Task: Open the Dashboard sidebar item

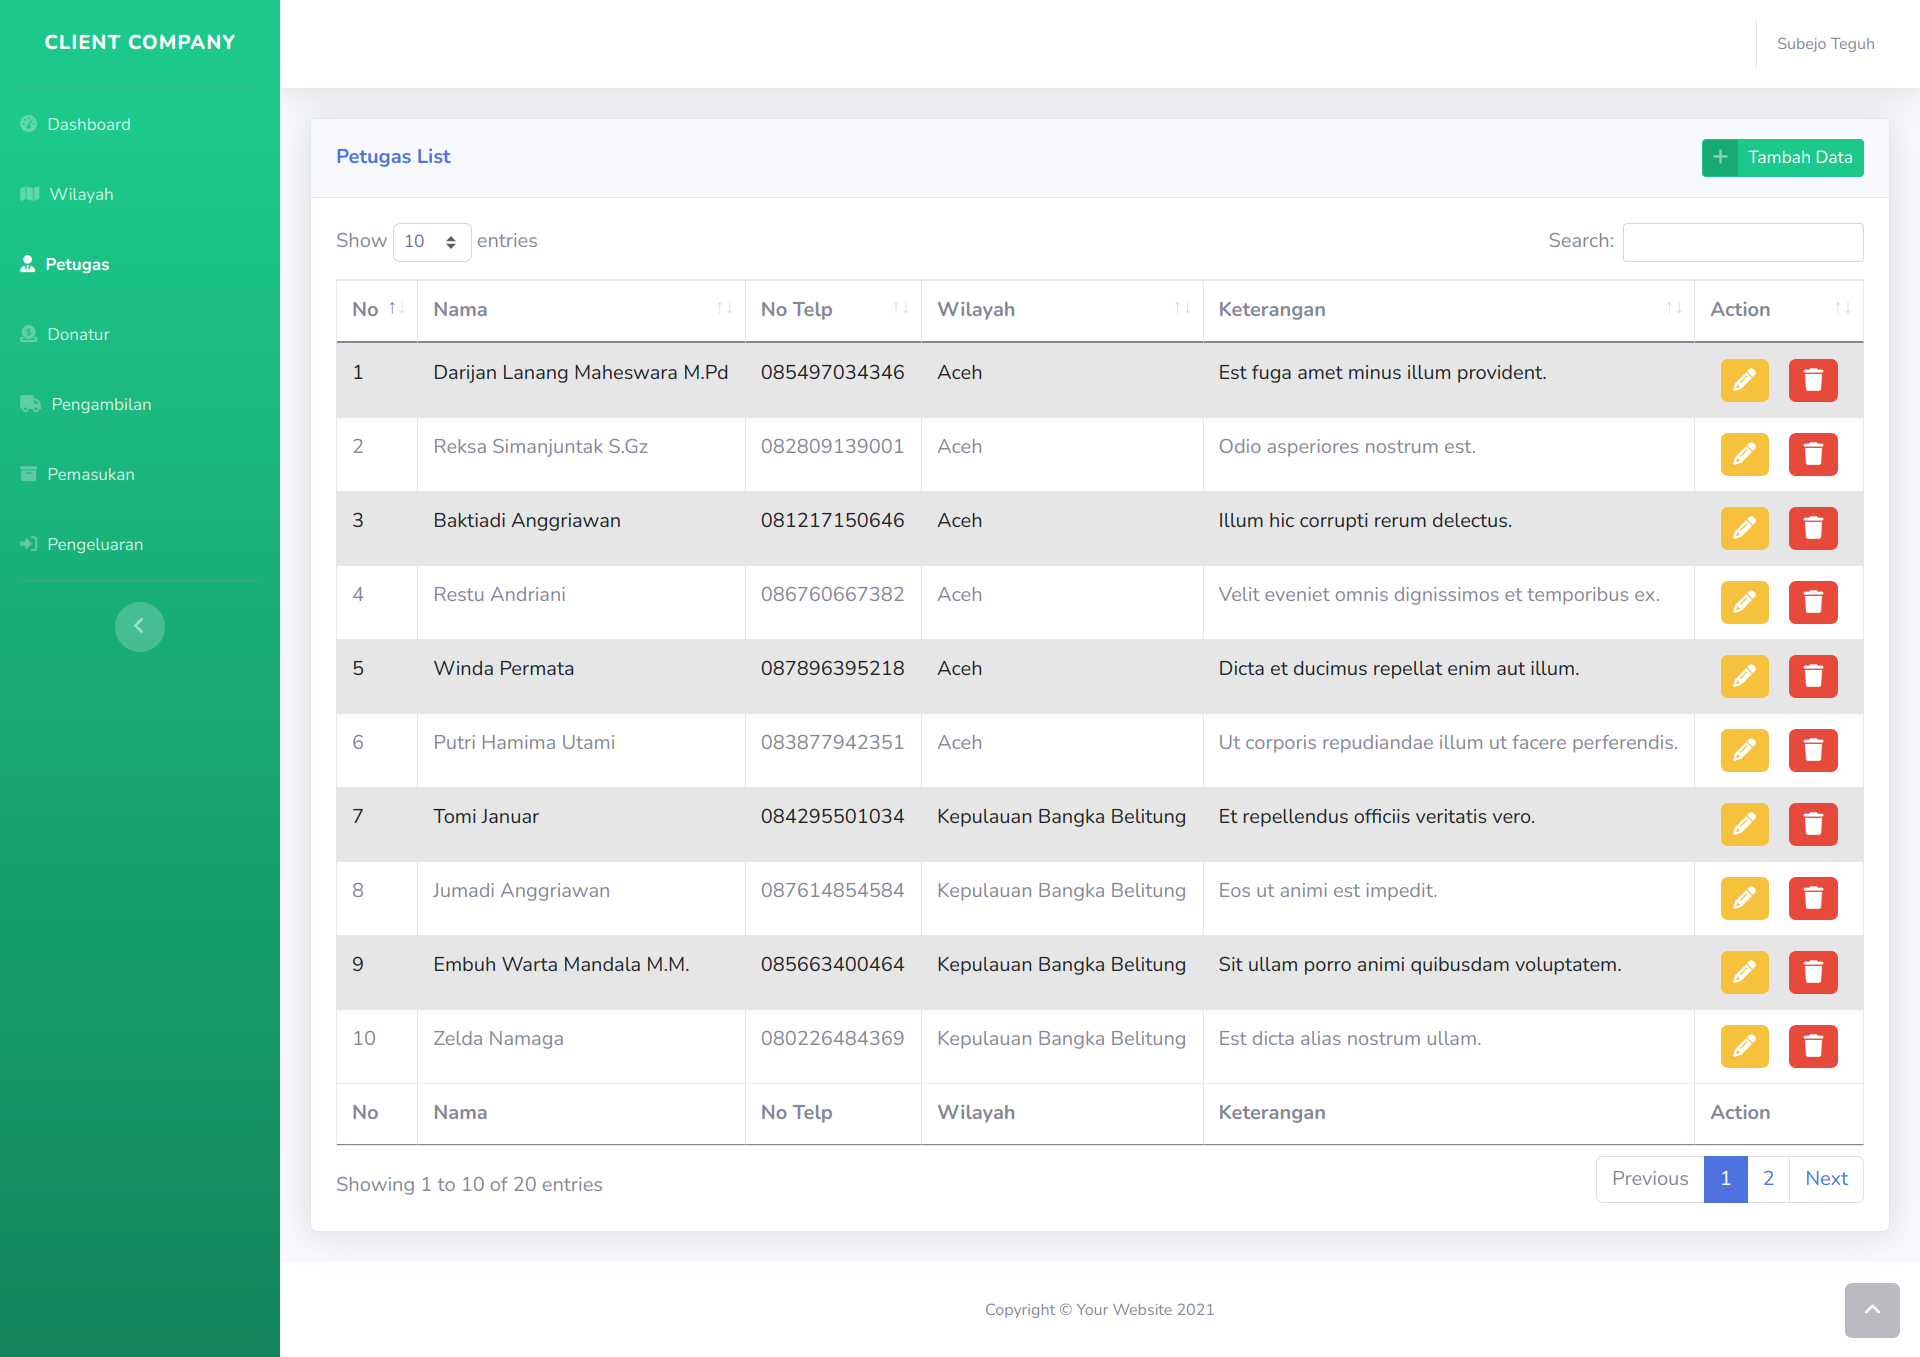Action: (x=88, y=124)
